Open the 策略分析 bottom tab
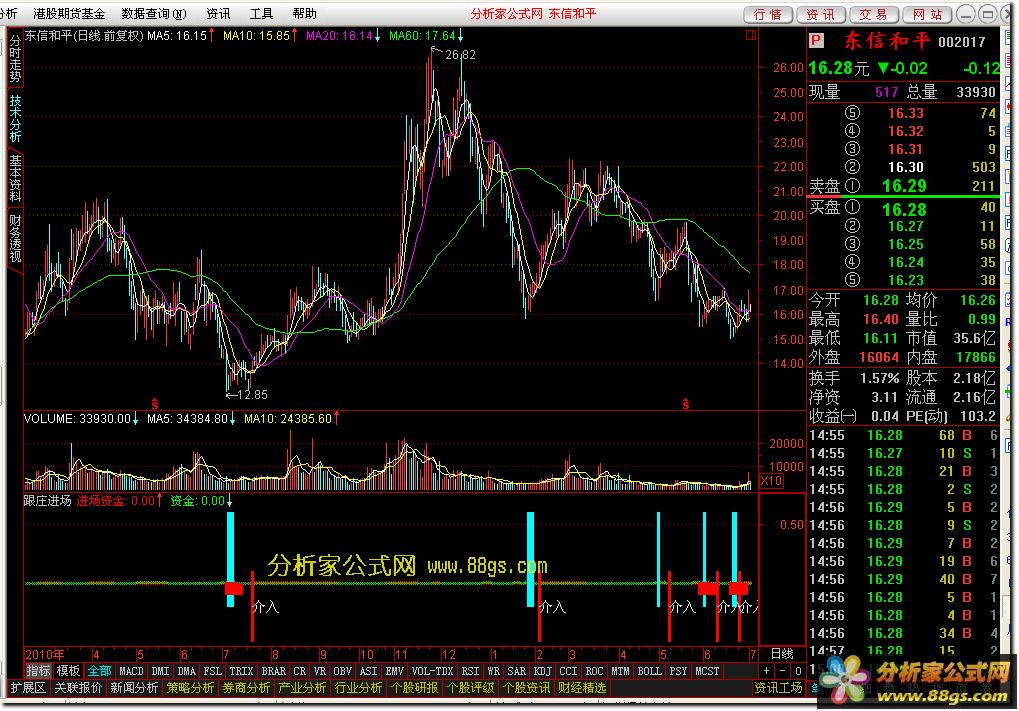1019x711 pixels. tap(190, 688)
